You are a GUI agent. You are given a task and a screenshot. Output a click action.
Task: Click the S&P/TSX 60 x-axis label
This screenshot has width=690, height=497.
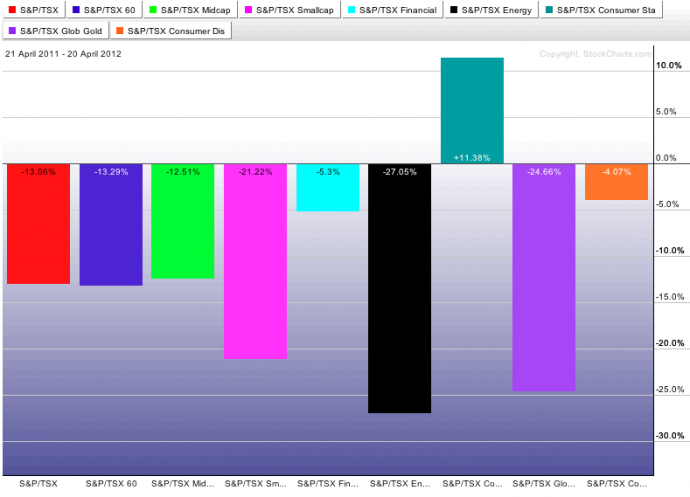110,484
